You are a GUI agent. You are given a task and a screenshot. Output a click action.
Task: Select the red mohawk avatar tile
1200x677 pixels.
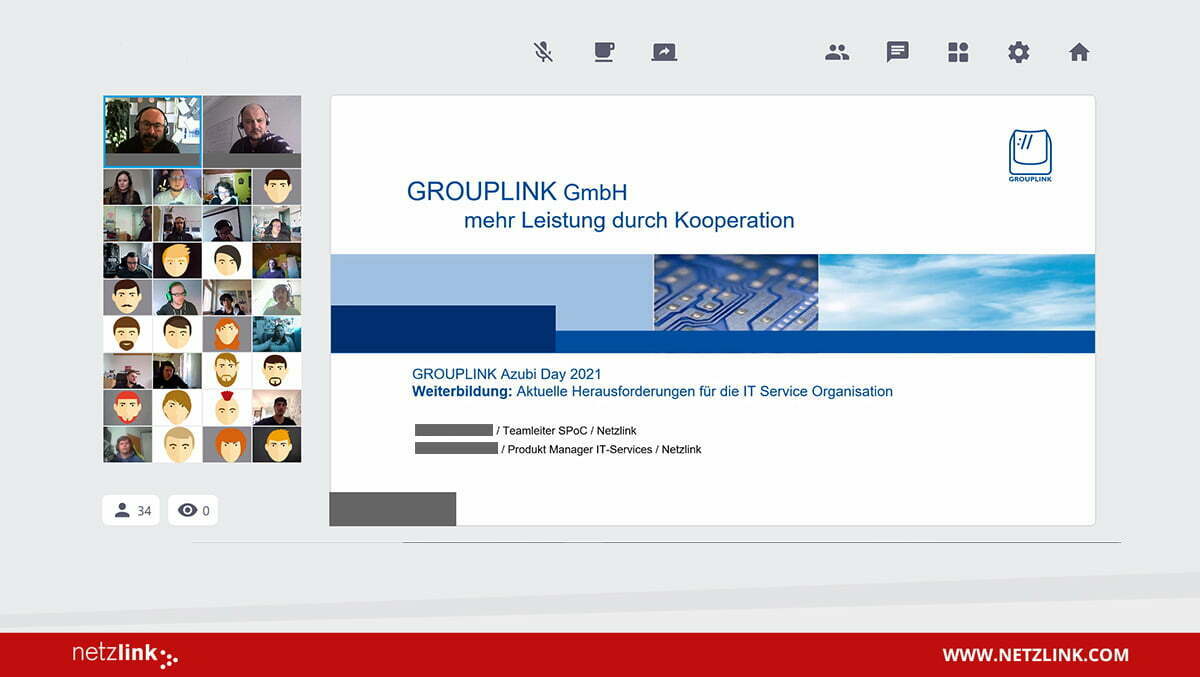[x=227, y=408]
